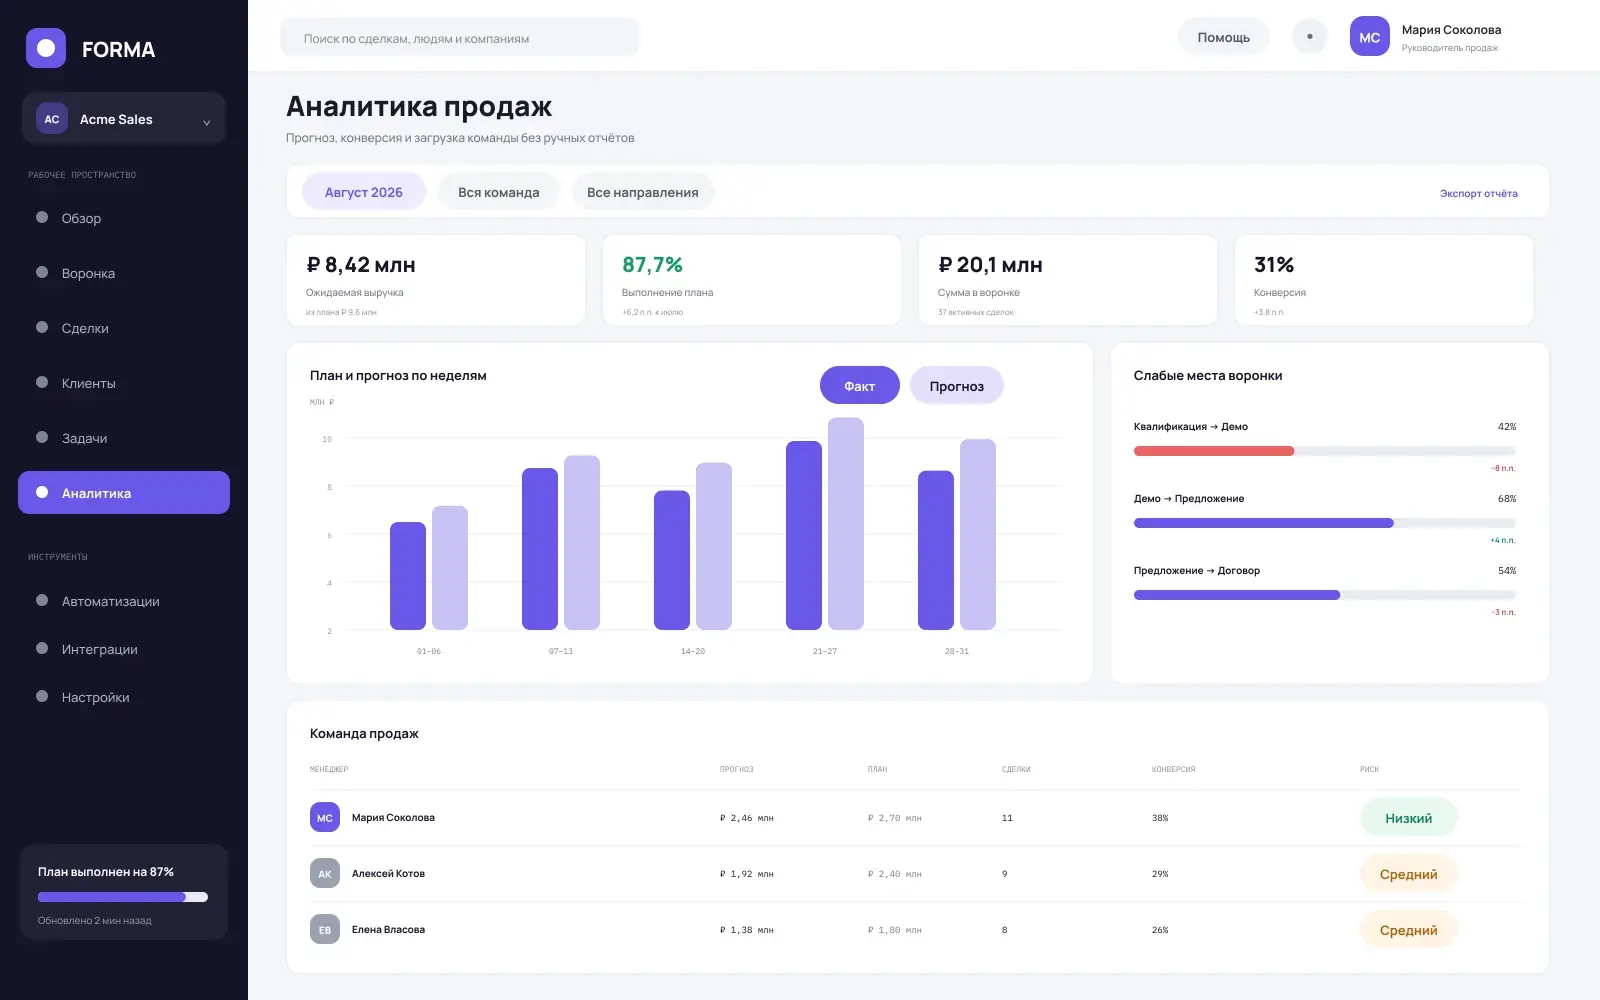Open the notifications dot button
Image resolution: width=1600 pixels, height=1000 pixels.
click(x=1310, y=37)
